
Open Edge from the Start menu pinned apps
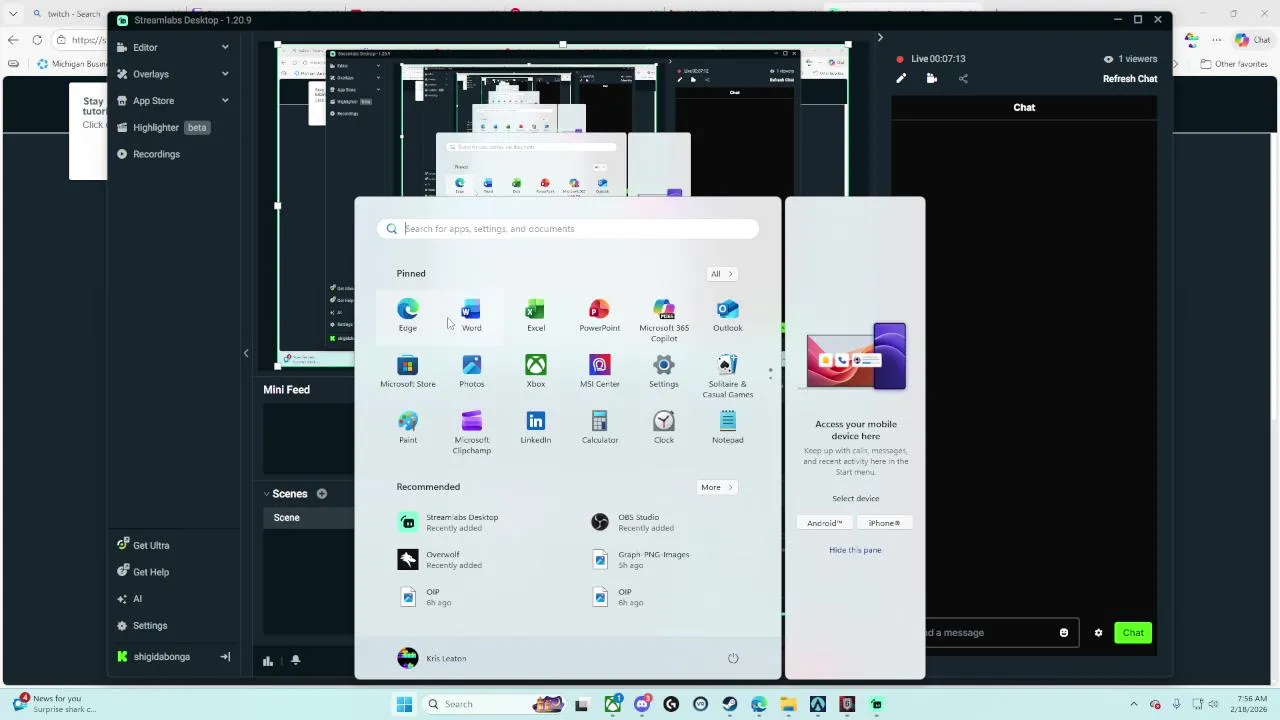(x=408, y=315)
